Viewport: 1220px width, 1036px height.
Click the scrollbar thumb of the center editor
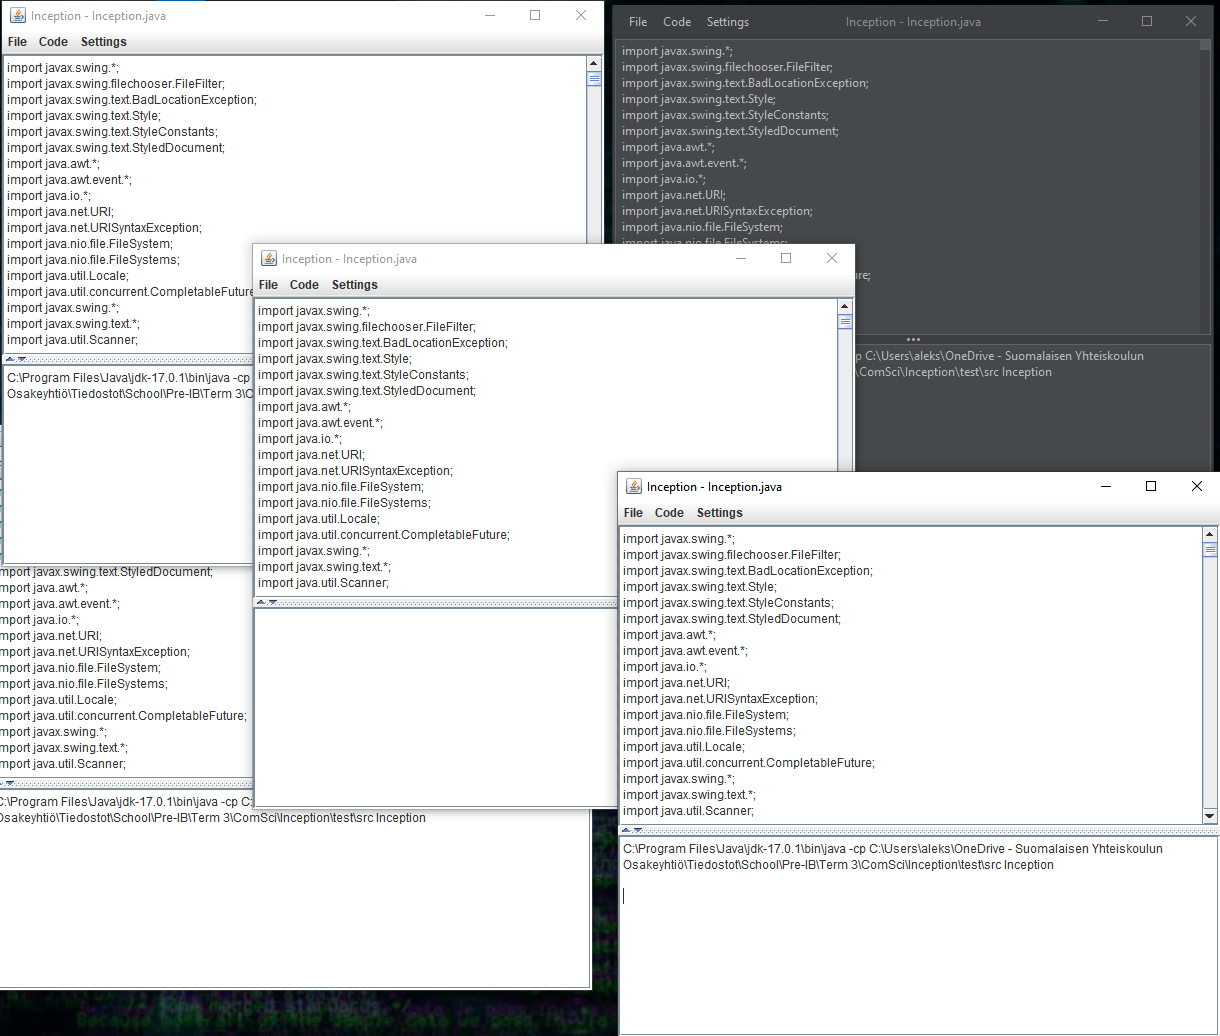click(845, 322)
